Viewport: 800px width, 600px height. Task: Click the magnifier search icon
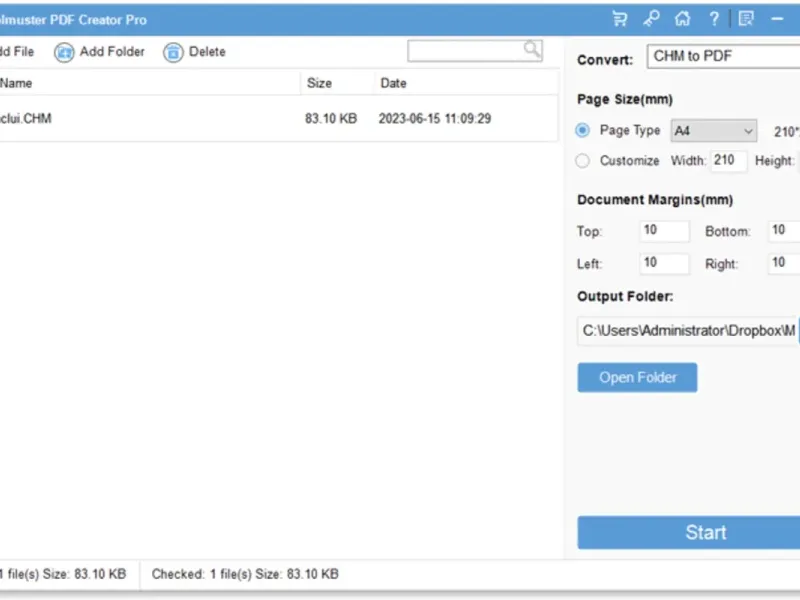point(532,49)
